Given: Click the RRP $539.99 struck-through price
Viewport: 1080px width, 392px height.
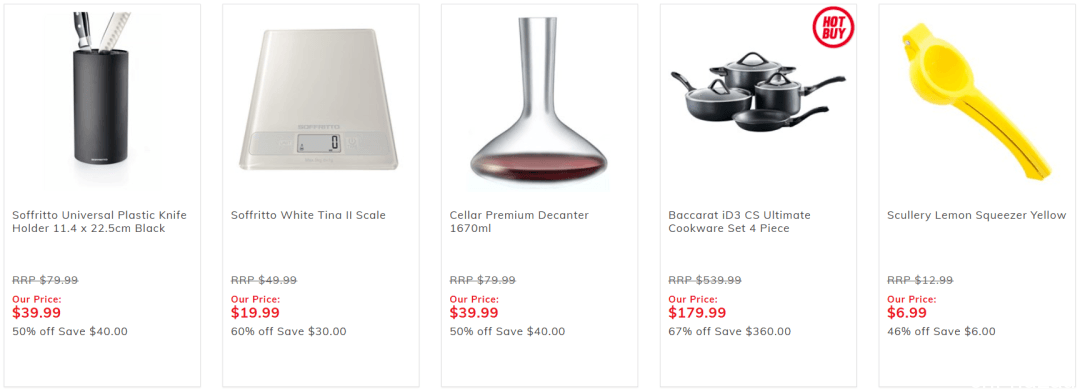Looking at the screenshot, I should click(705, 280).
